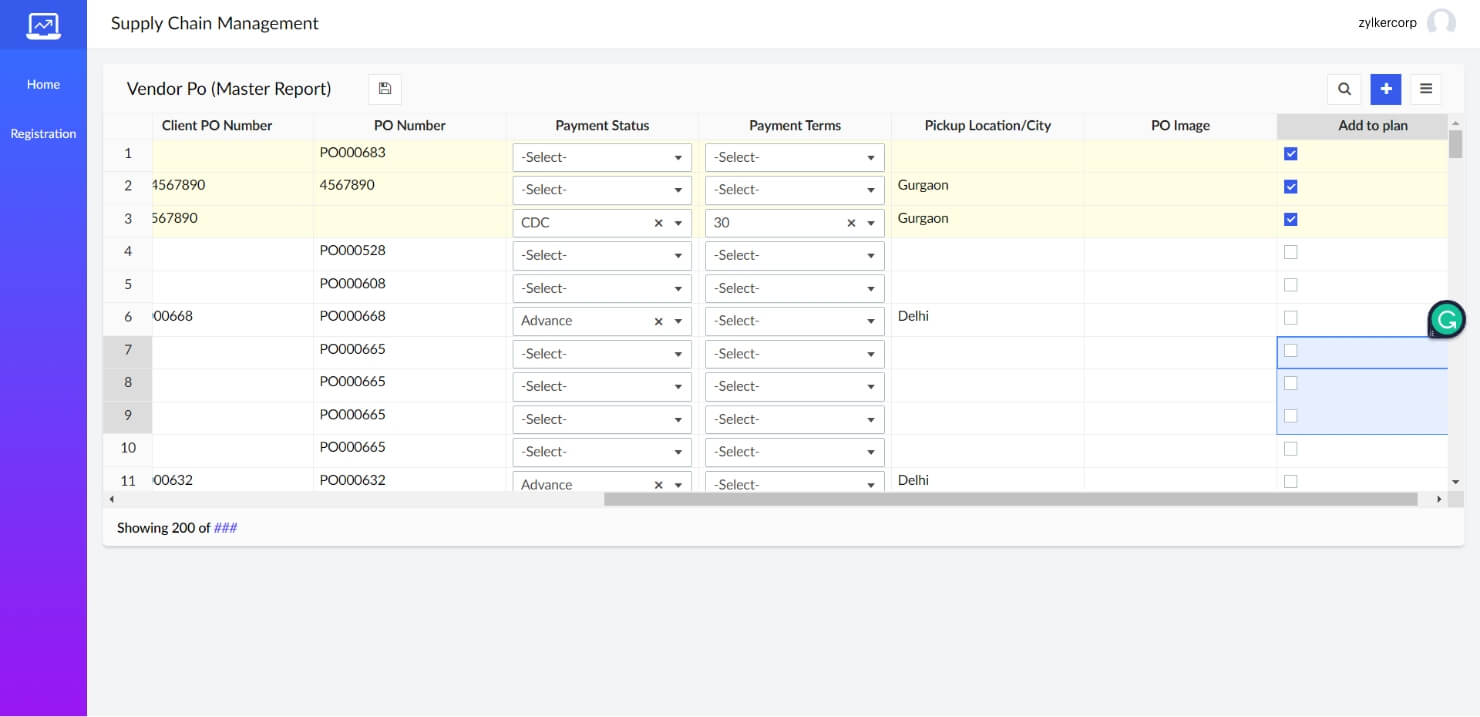Image resolution: width=1480 pixels, height=717 pixels.
Task: Expand the Payment Terms 30 dropdown
Action: coord(869,222)
